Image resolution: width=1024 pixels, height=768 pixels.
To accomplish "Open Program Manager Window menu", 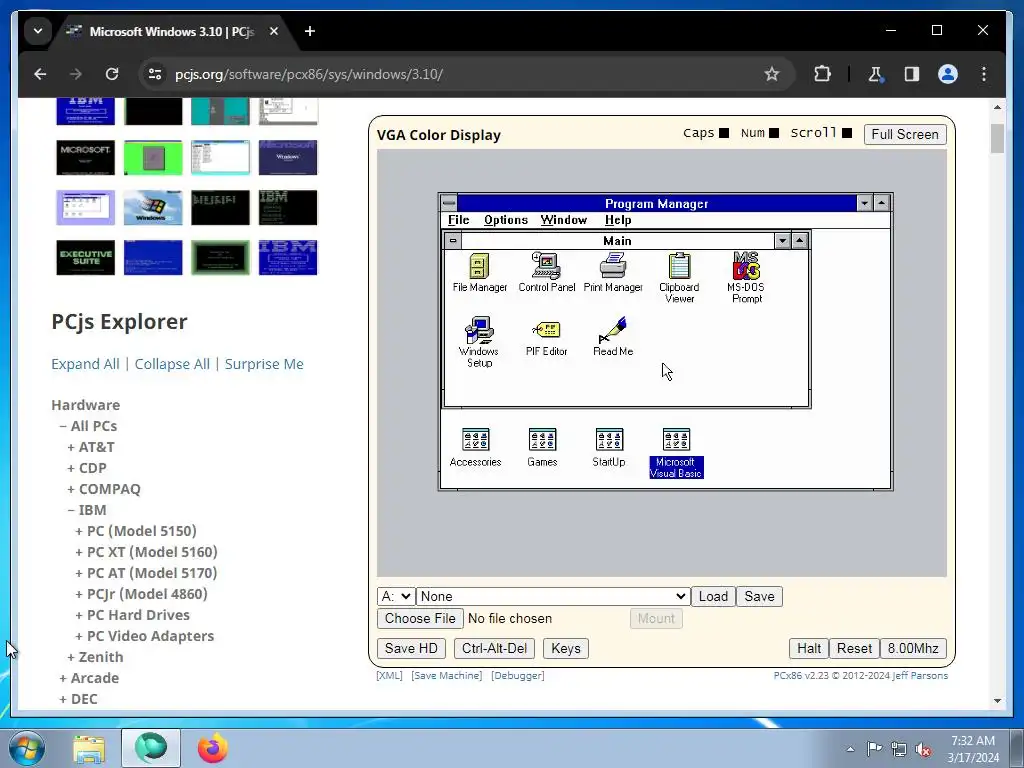I will tap(564, 220).
